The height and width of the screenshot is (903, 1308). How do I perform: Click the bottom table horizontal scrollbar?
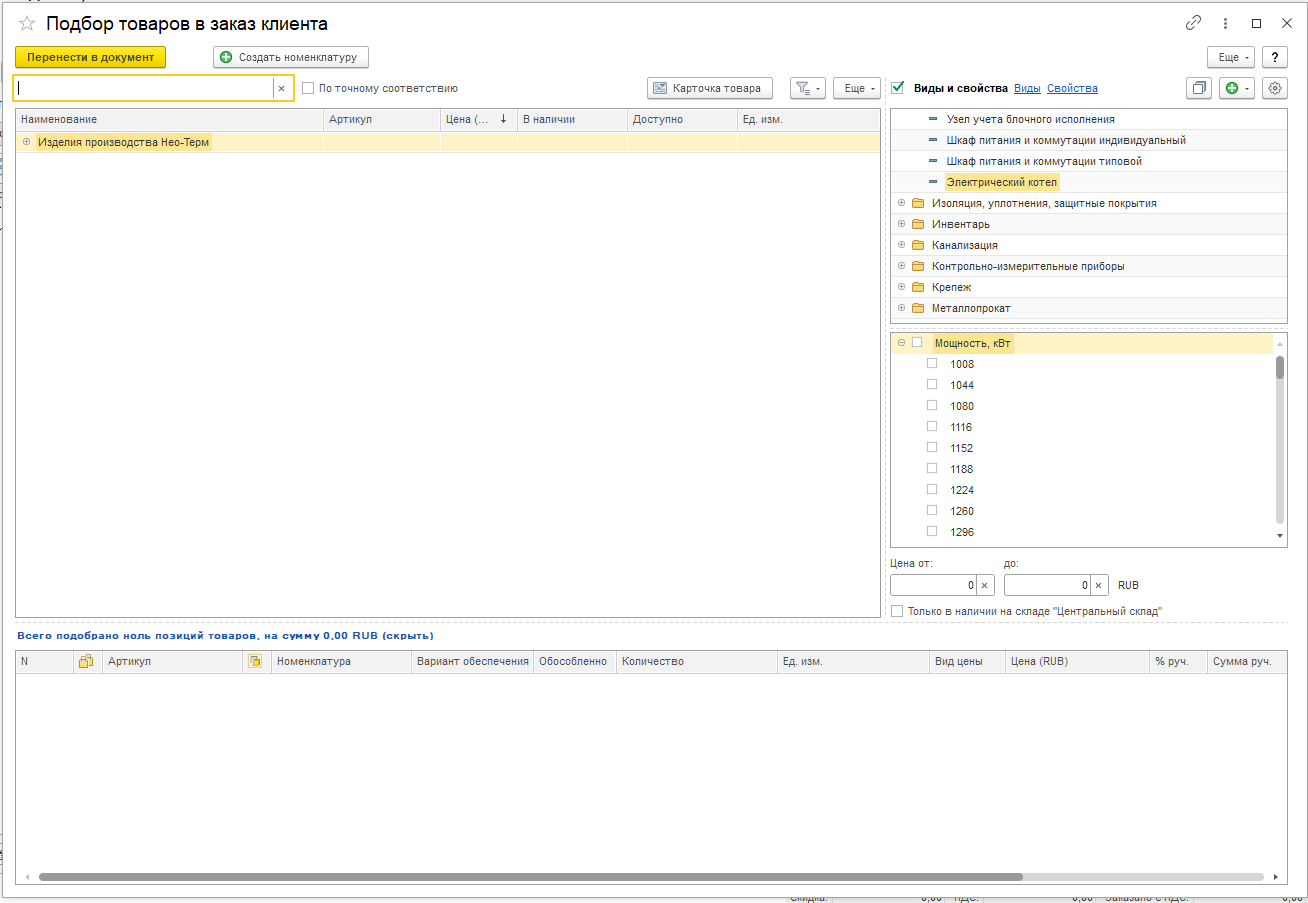click(x=530, y=876)
